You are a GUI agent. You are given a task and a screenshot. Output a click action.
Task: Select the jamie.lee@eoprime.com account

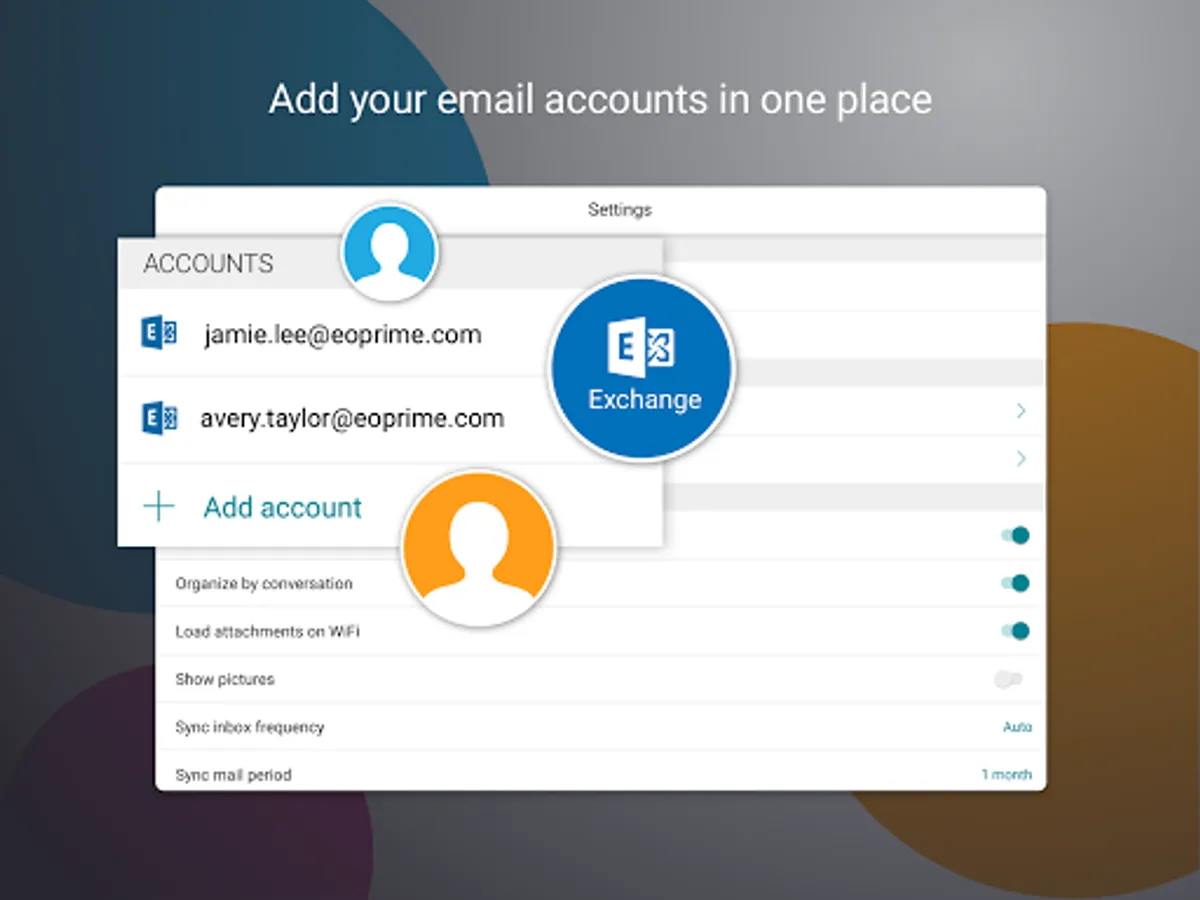[343, 334]
